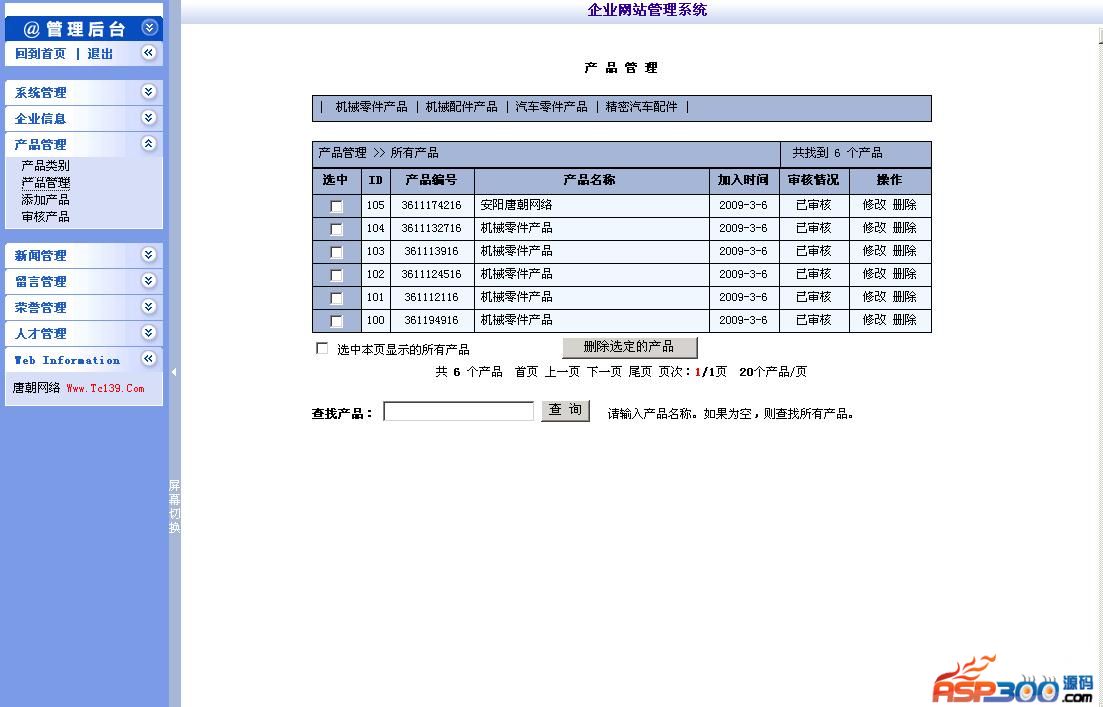Image resolution: width=1103 pixels, height=707 pixels.
Task: Check the box for product ID 104
Action: pos(336,229)
